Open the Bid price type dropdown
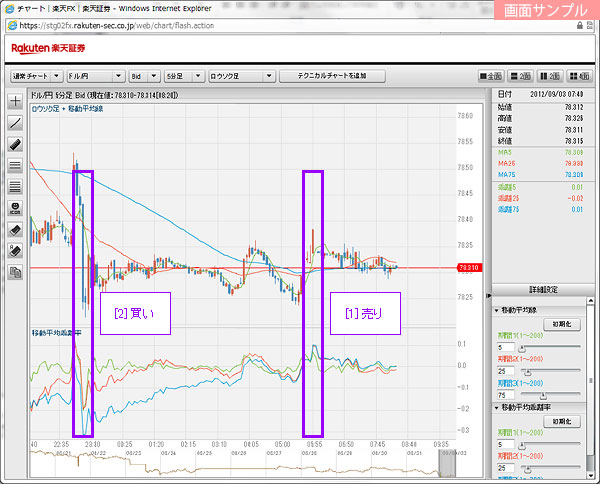Viewport: 600px width, 484px height. click(x=143, y=76)
